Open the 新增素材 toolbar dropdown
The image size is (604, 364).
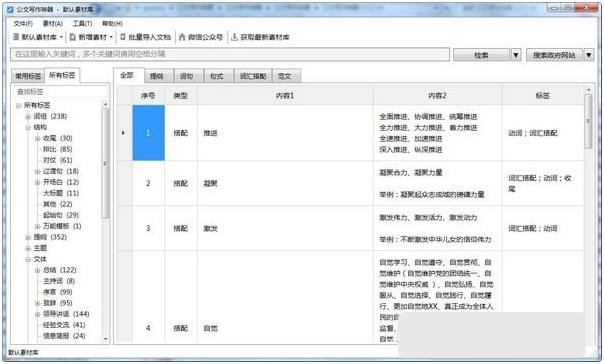(91, 37)
